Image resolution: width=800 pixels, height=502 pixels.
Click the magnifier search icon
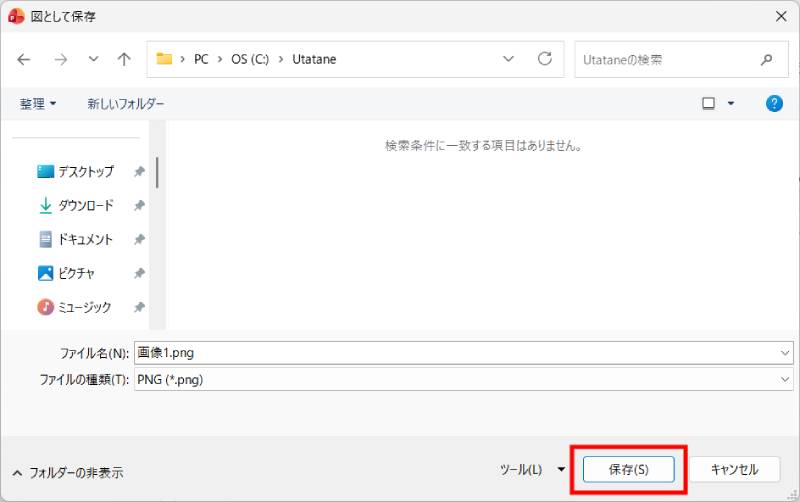coord(766,60)
